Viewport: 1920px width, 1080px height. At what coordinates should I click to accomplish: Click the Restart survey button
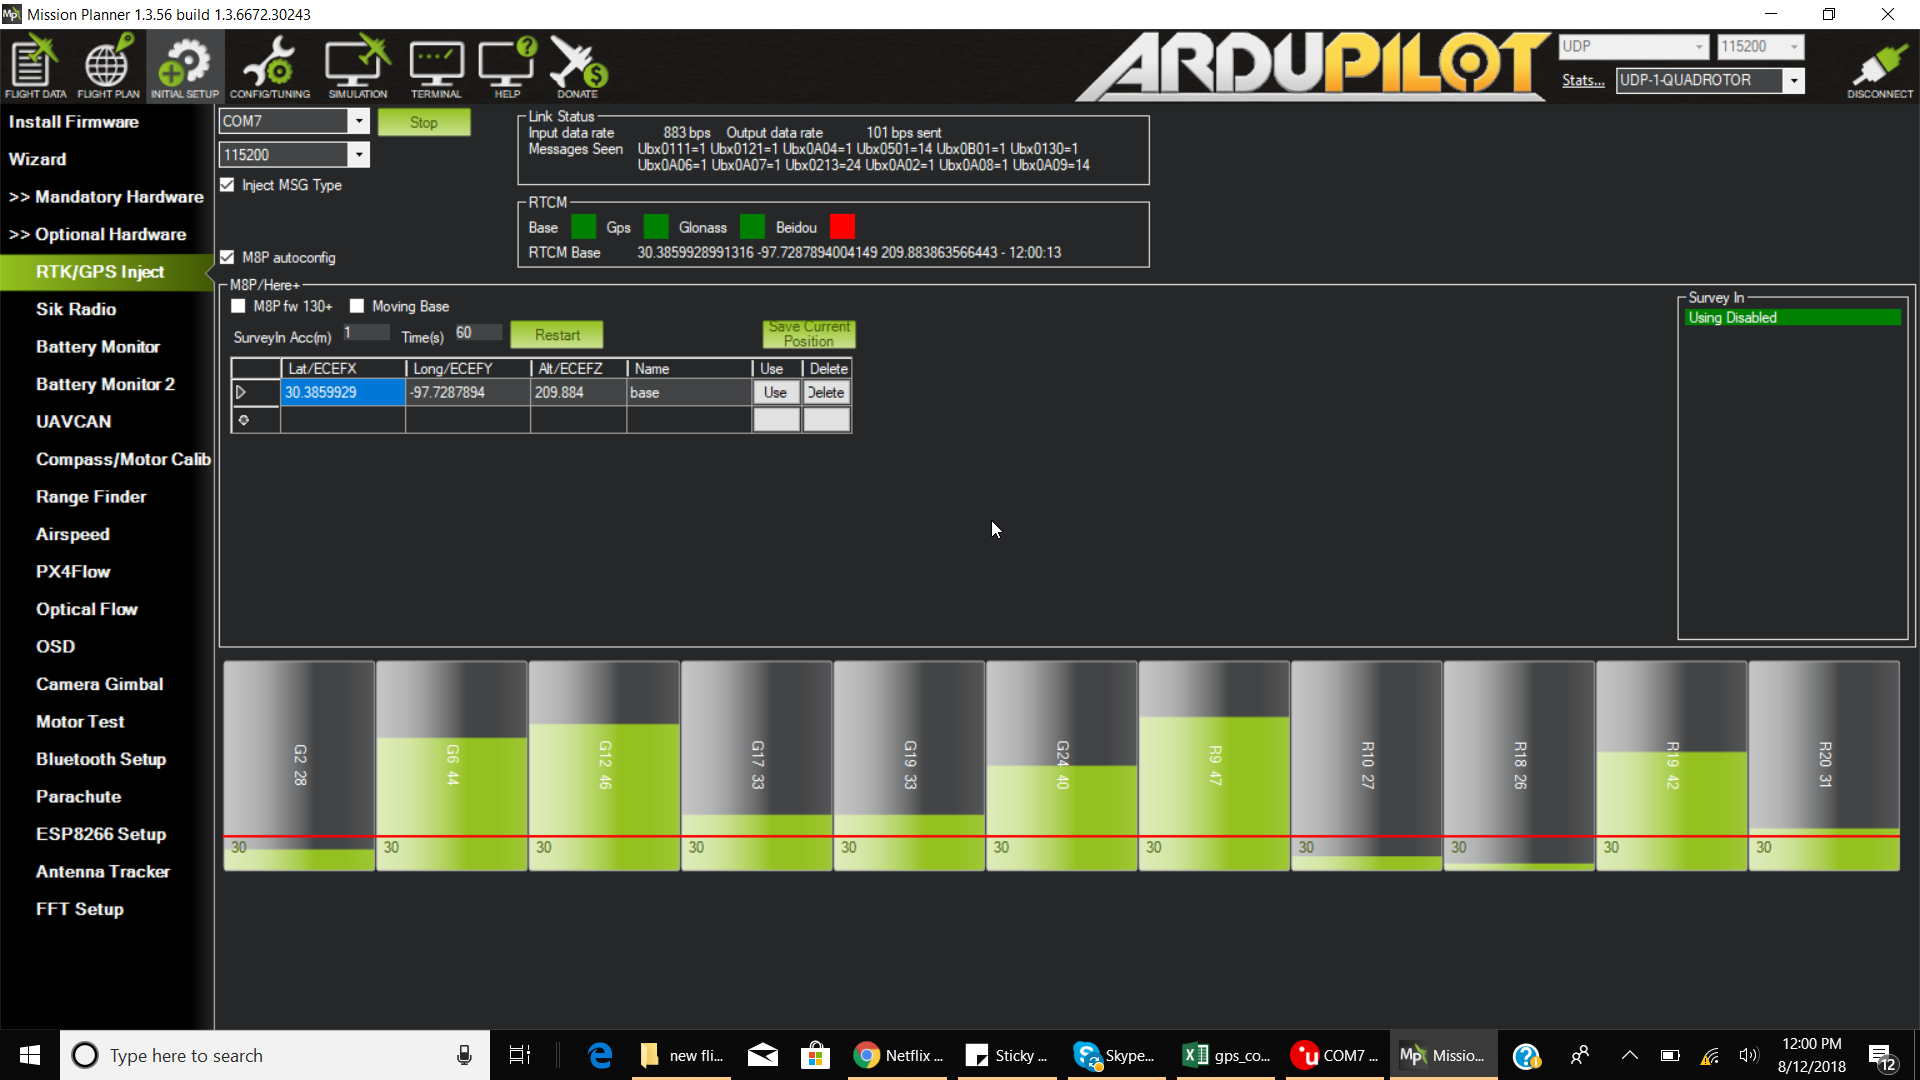click(556, 334)
